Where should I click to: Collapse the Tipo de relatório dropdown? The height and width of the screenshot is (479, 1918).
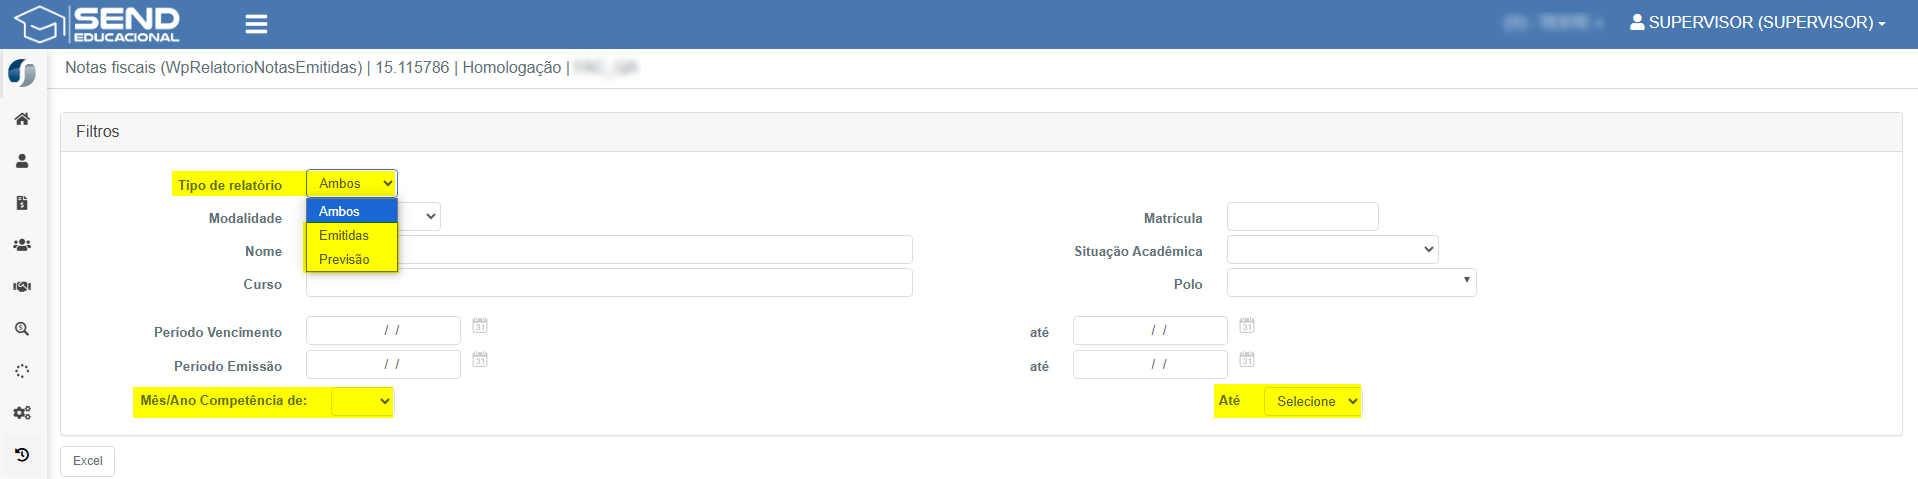pos(352,183)
